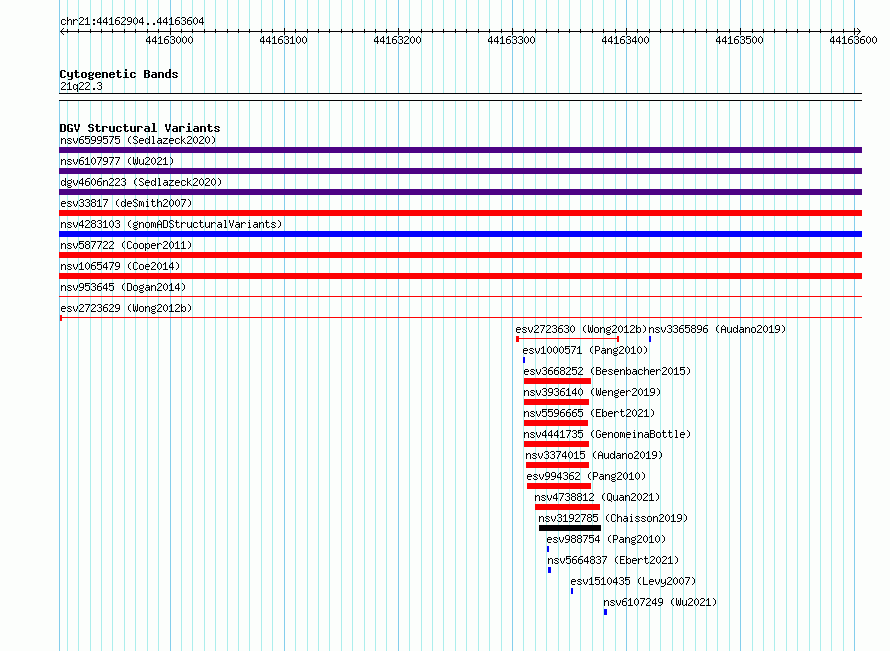The image size is (890, 651).
Task: Click ruler position 44163300
Action: 511,40
